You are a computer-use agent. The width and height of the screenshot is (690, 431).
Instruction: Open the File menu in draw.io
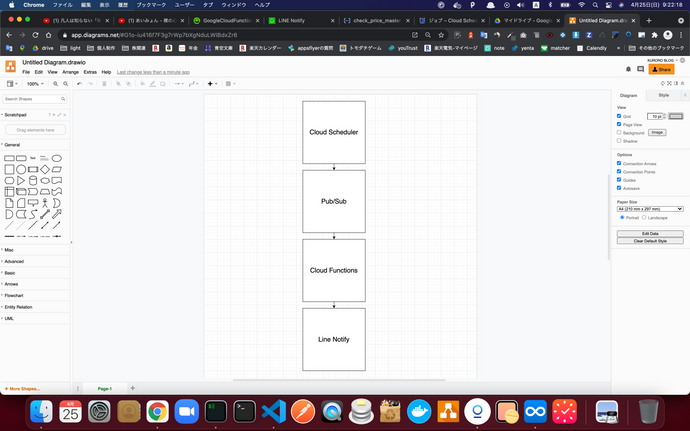[26, 72]
